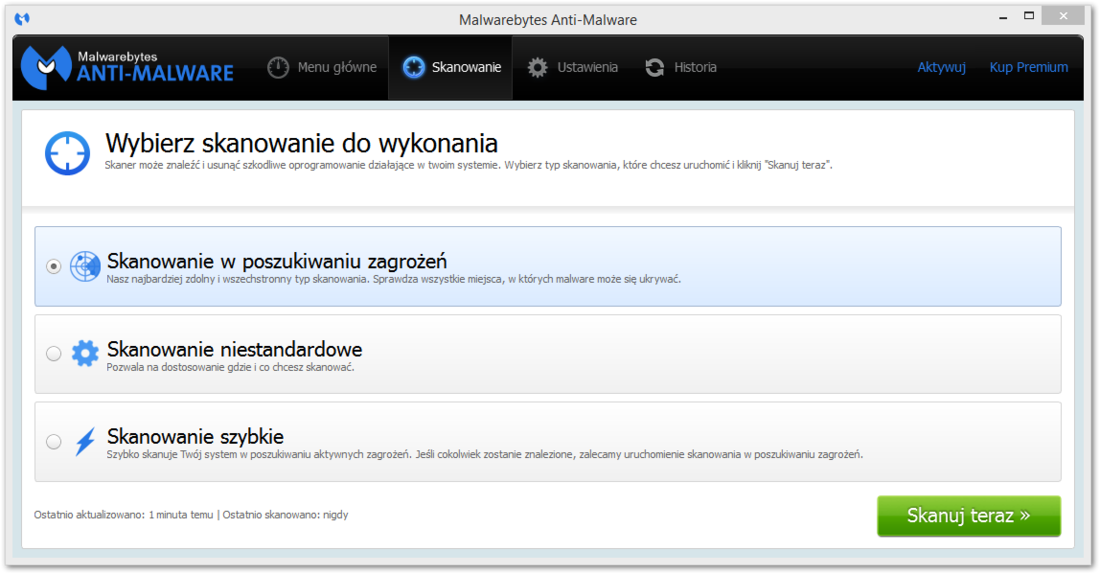This screenshot has width=1100, height=574.
Task: Click the Kup Premium link
Action: pyautogui.click(x=1028, y=67)
